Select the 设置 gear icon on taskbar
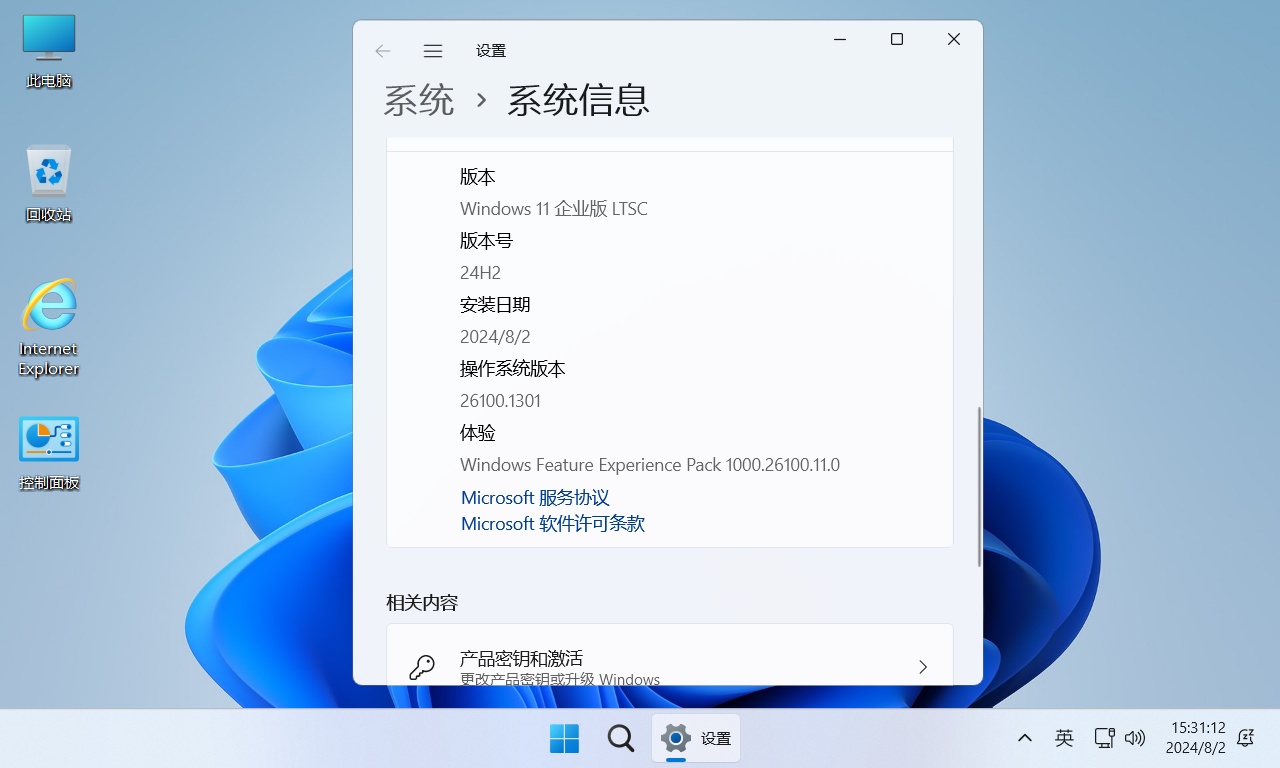This screenshot has height=768, width=1280. tap(676, 738)
